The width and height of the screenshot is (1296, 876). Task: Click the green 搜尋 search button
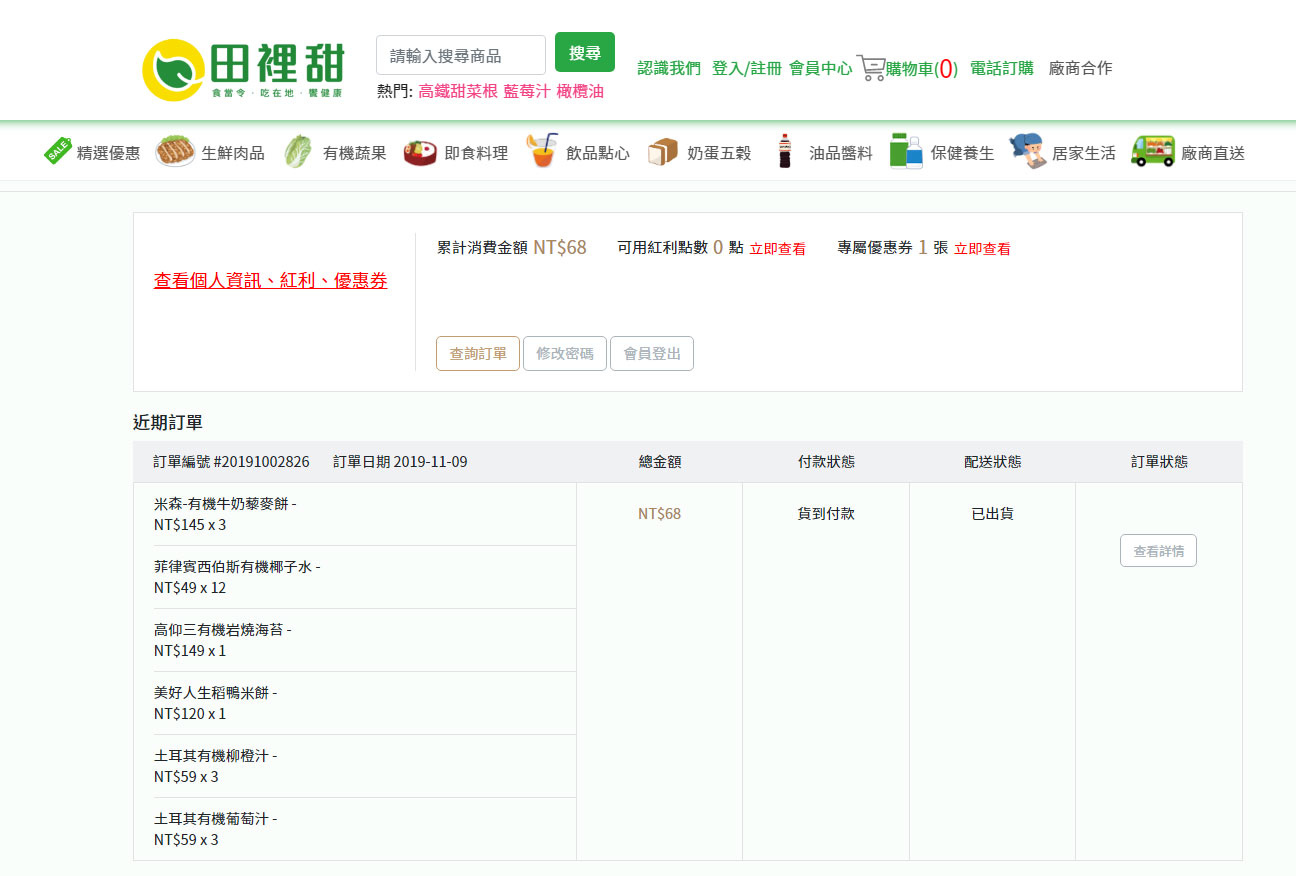[585, 53]
